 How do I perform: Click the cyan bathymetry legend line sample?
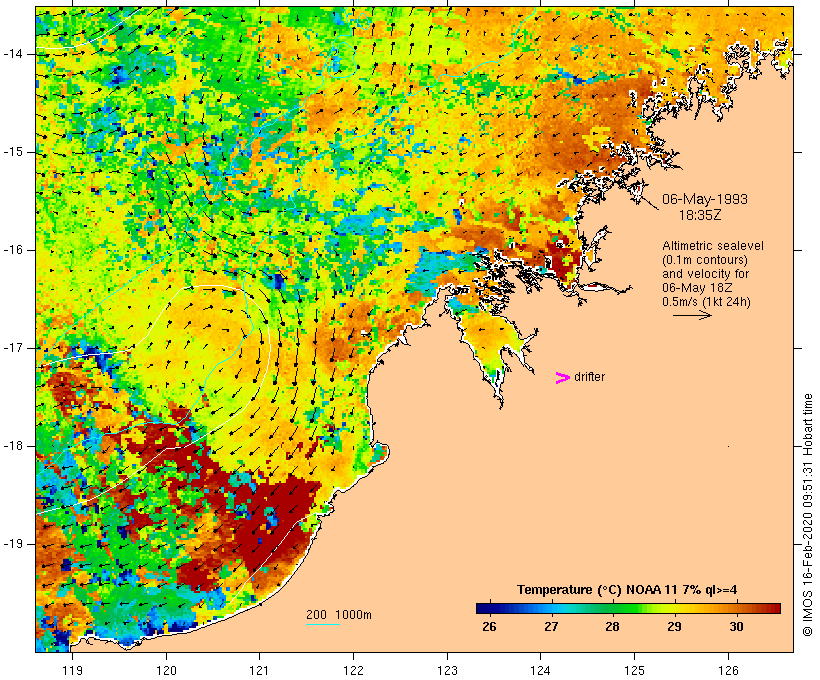tap(323, 624)
